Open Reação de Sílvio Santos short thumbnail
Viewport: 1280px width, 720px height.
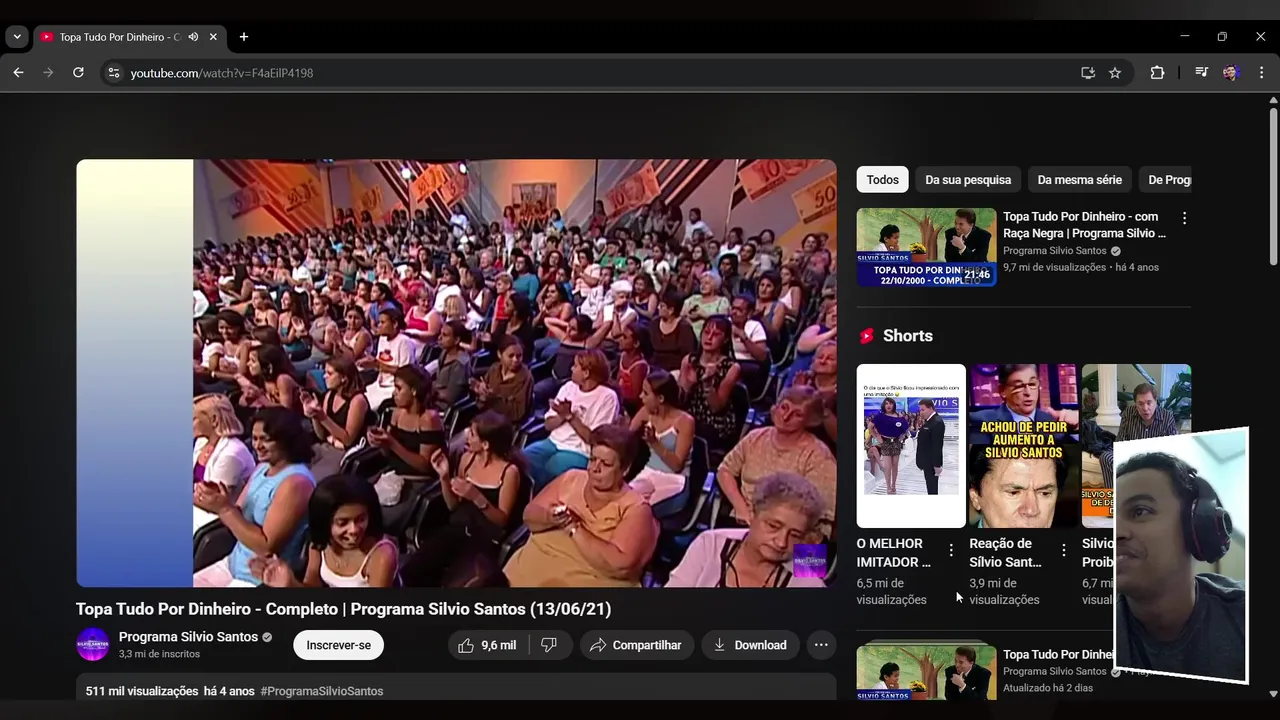click(1024, 445)
